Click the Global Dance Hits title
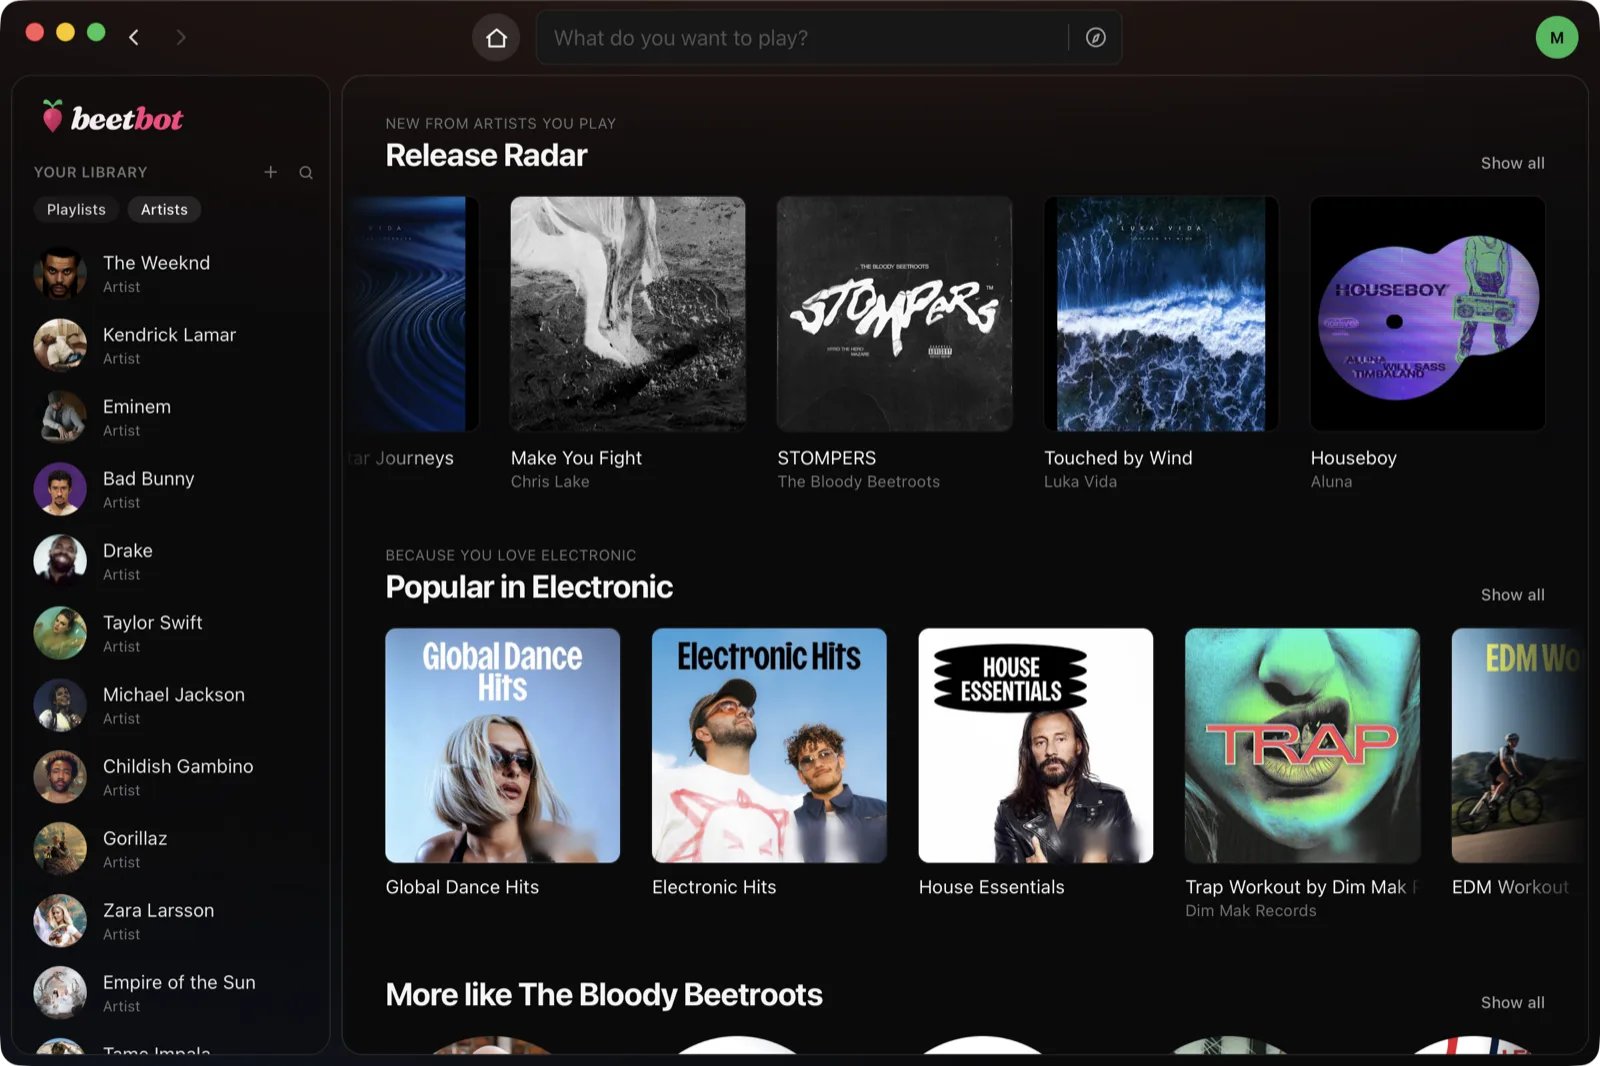The image size is (1600, 1066). (462, 887)
